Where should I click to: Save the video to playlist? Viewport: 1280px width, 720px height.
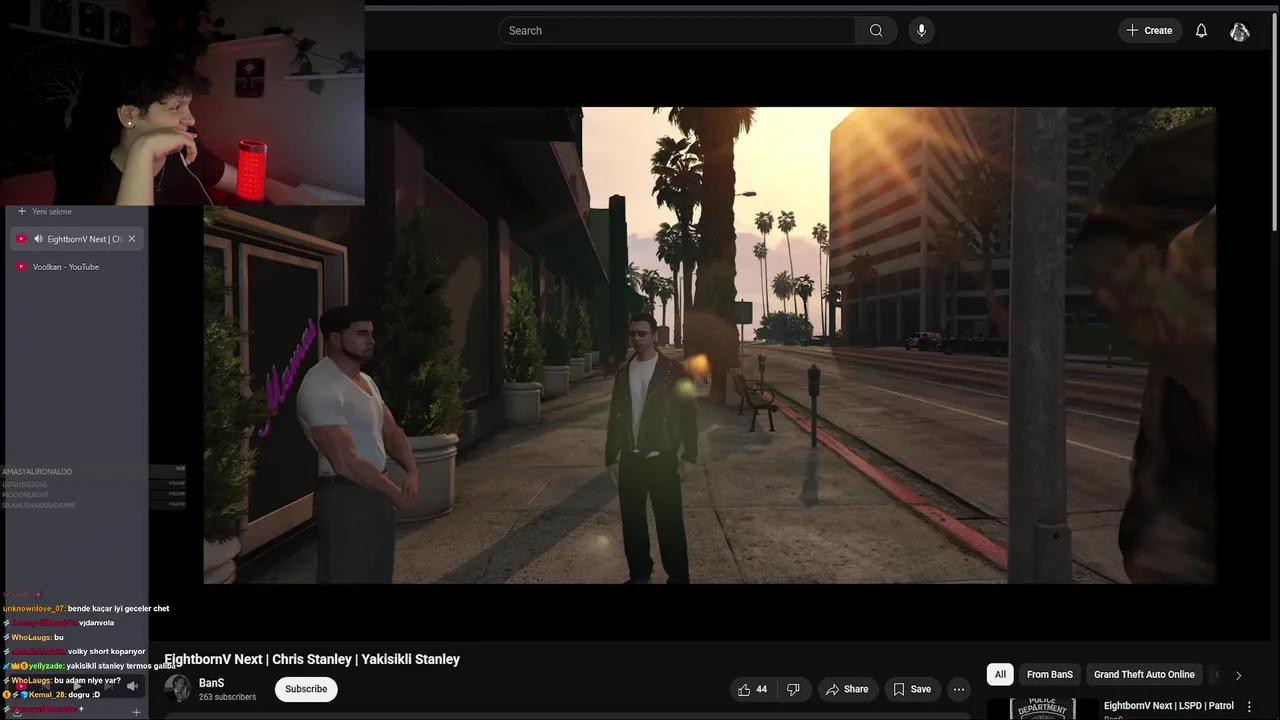coord(912,689)
